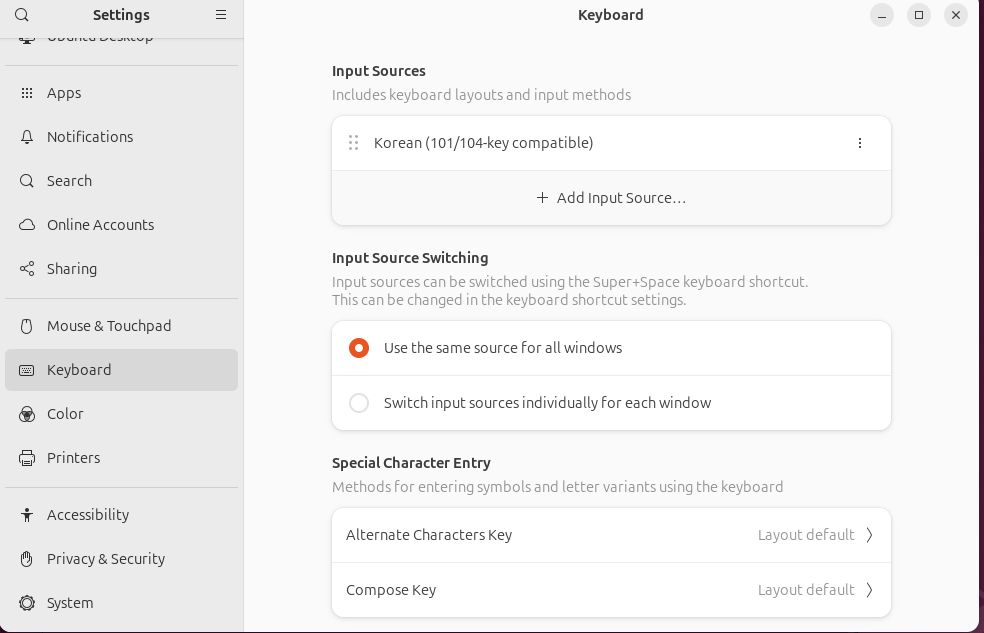Click the drag handle beside Korean layout
Image resolution: width=984 pixels, height=633 pixels.
(x=353, y=143)
